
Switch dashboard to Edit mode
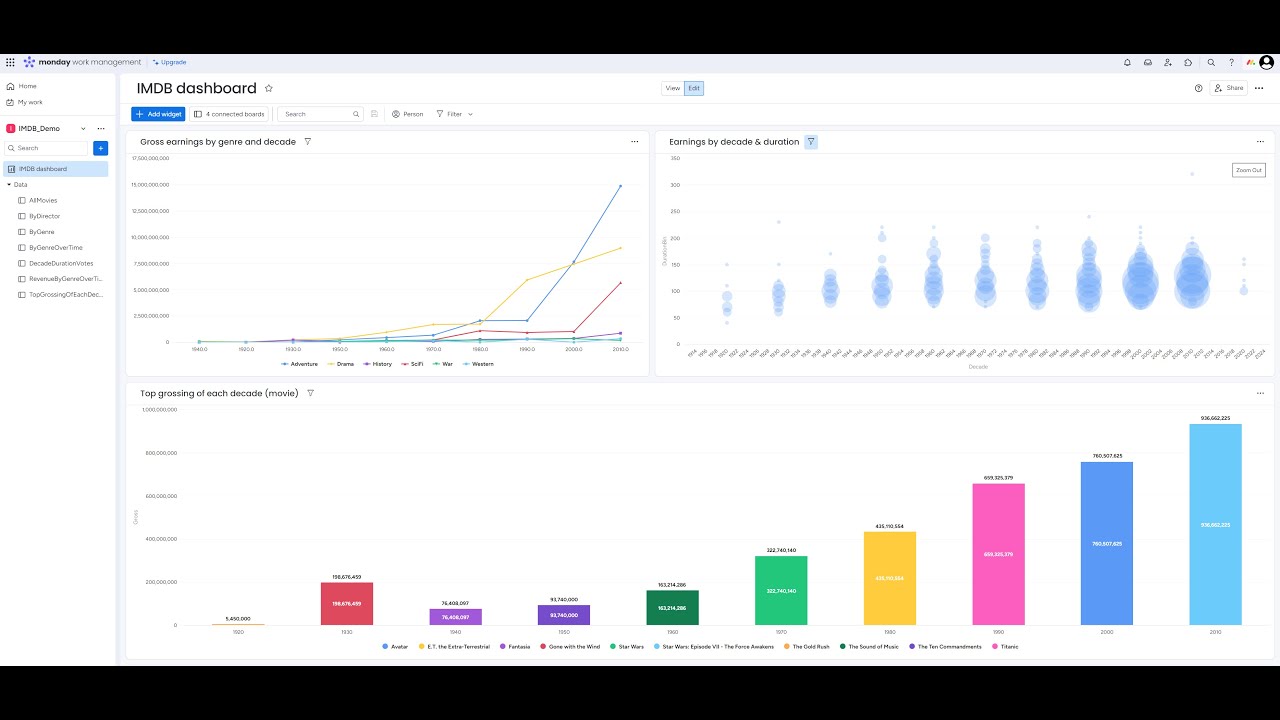coord(694,88)
